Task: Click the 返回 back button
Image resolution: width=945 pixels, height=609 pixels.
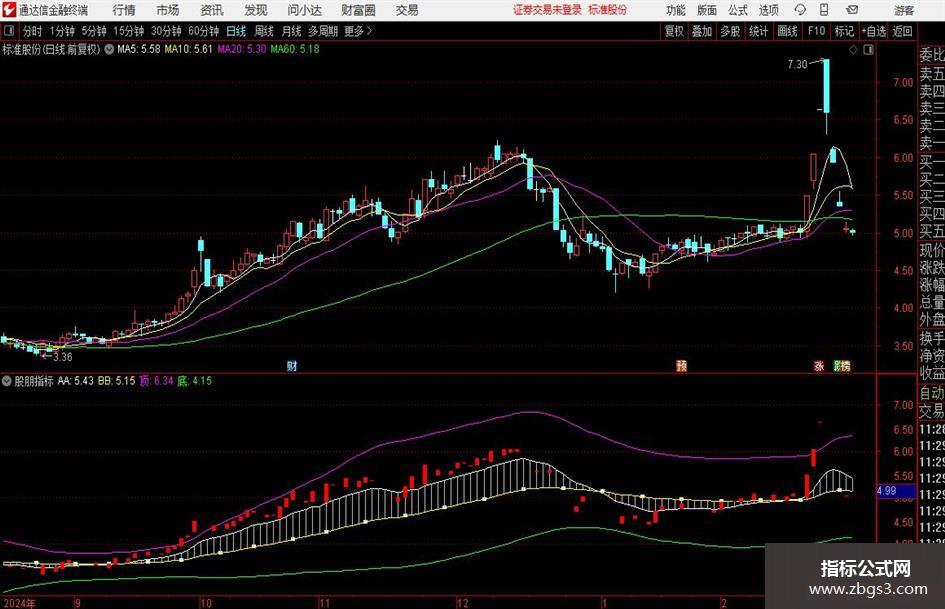Action: tap(902, 31)
